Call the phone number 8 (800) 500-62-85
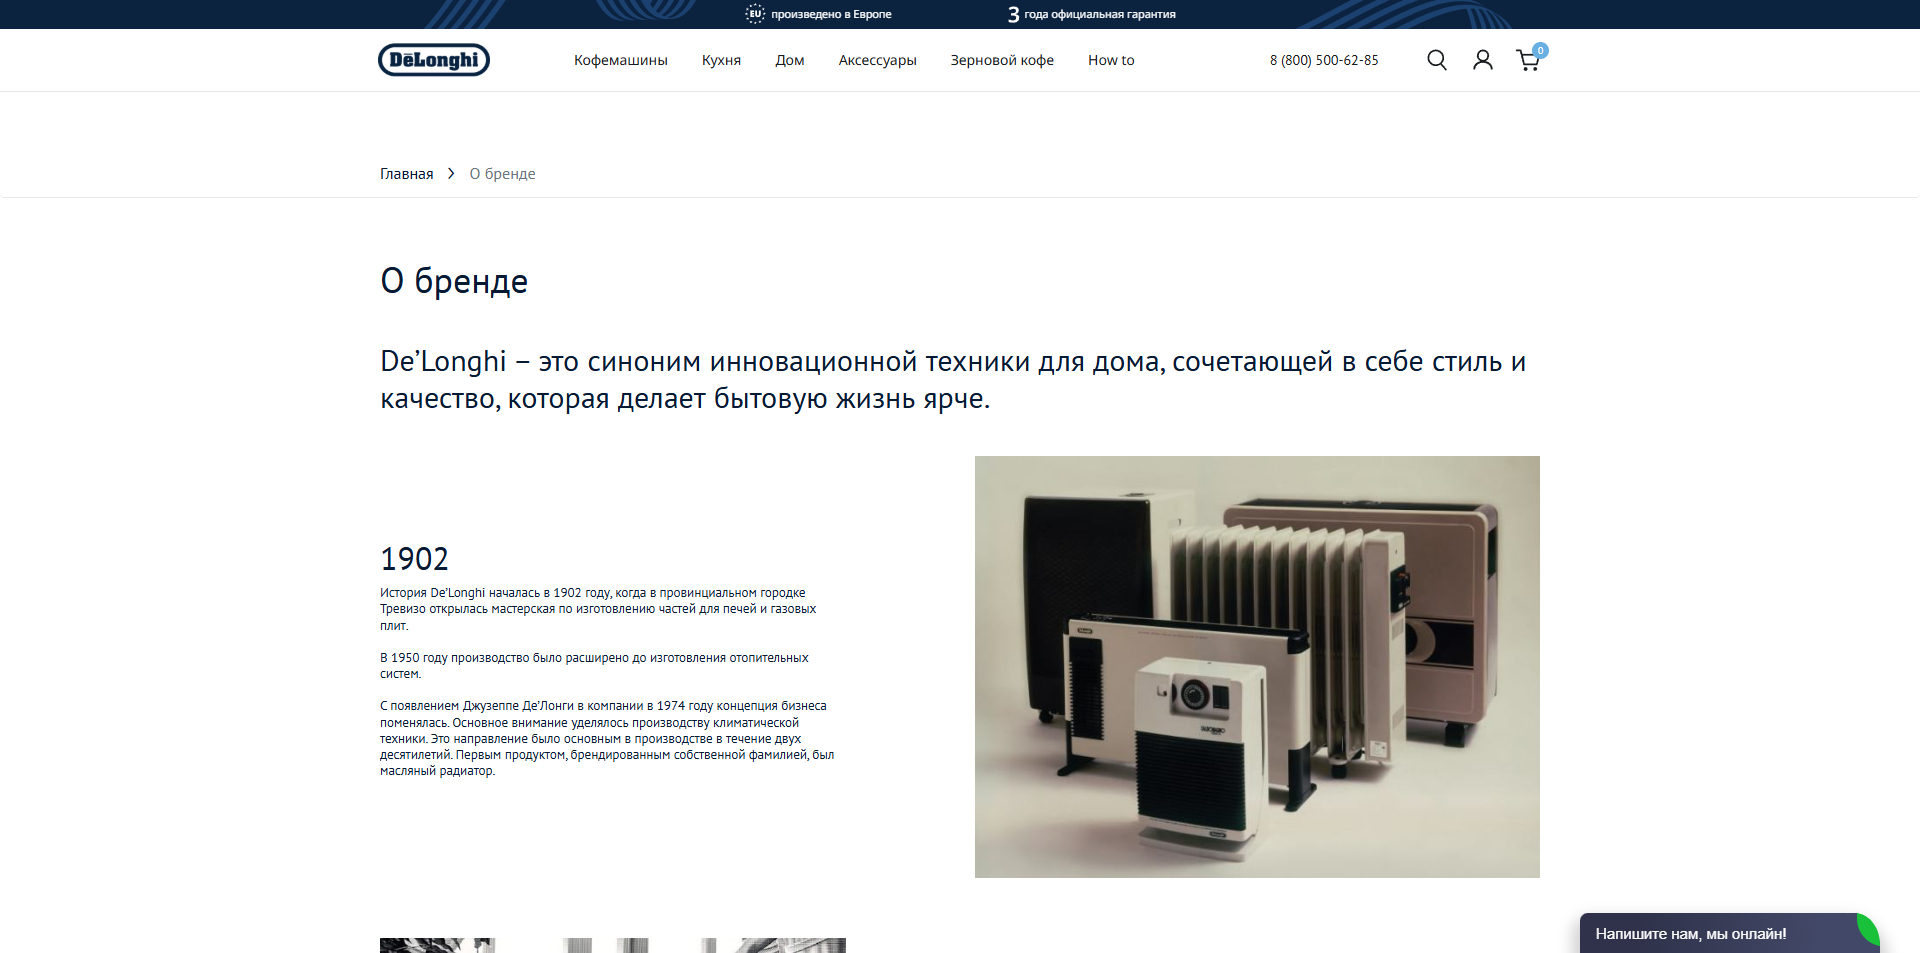 pos(1324,60)
